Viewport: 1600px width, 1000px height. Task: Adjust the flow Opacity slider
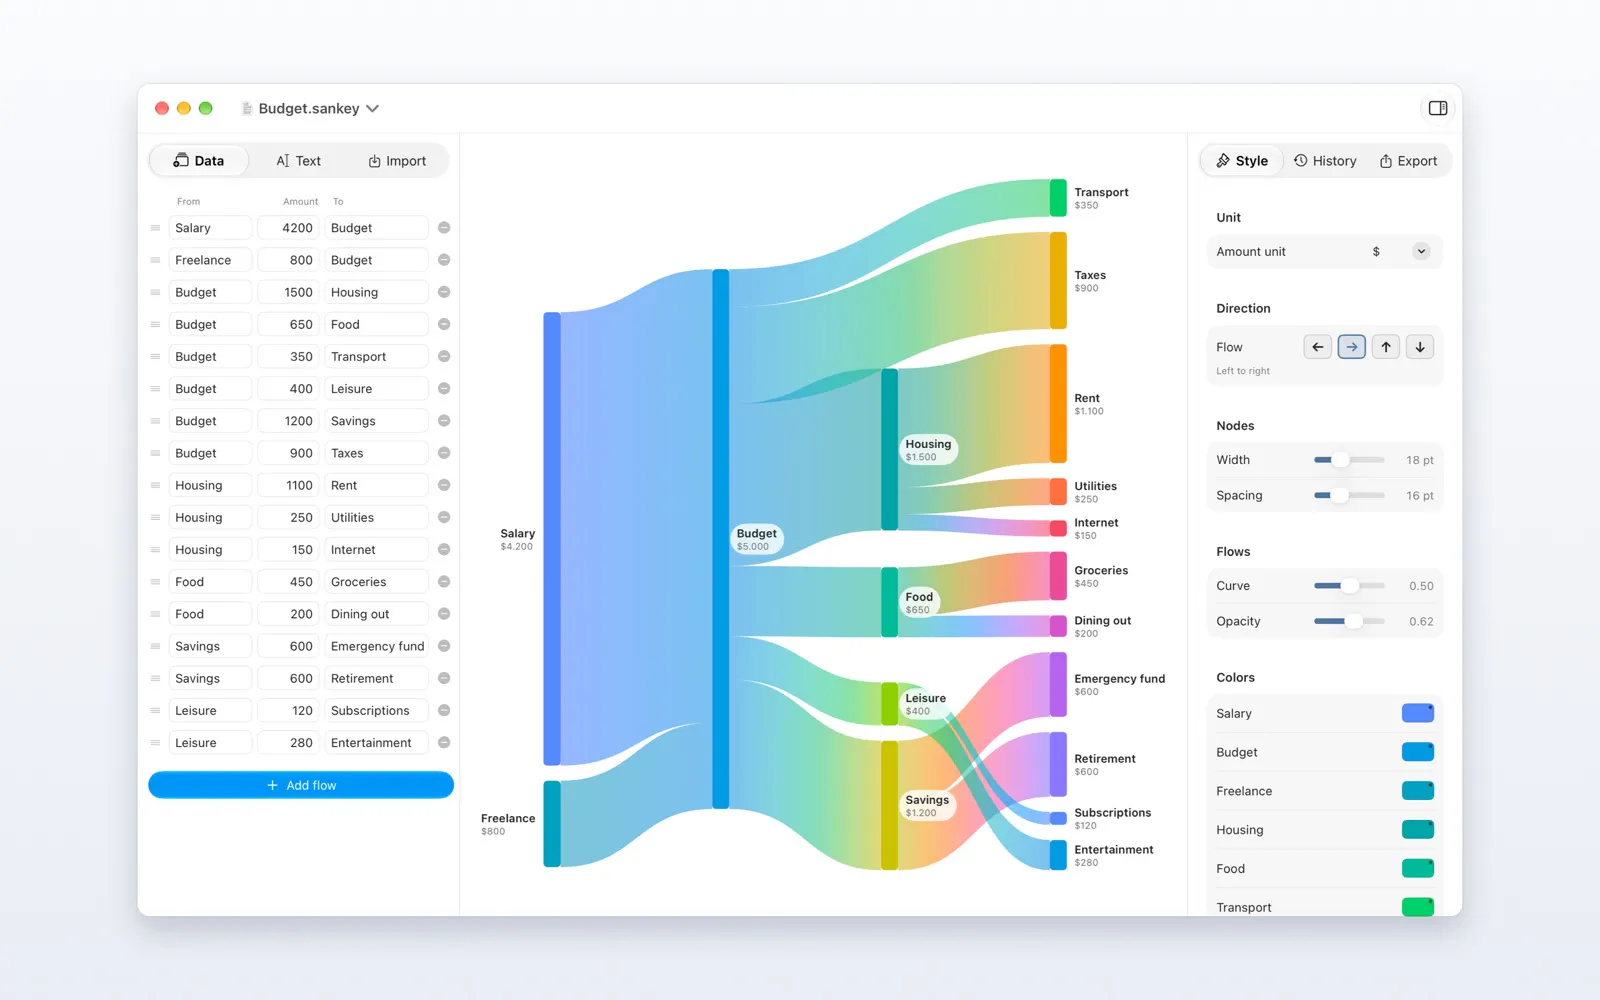coord(1349,621)
